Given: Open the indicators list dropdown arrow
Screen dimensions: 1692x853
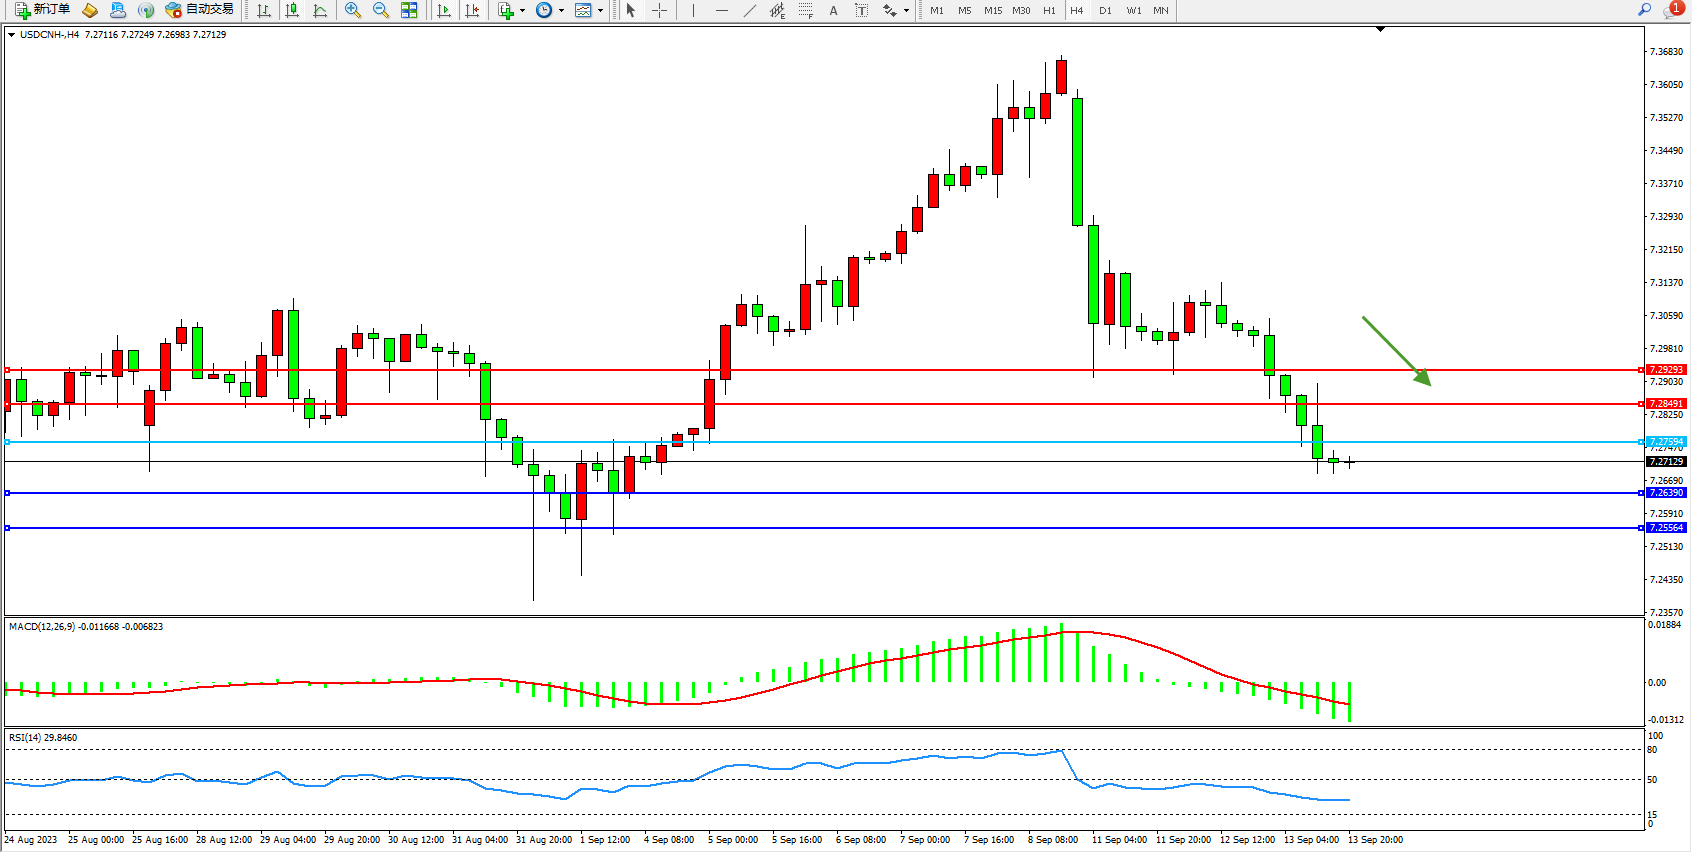Looking at the screenshot, I should [x=522, y=10].
